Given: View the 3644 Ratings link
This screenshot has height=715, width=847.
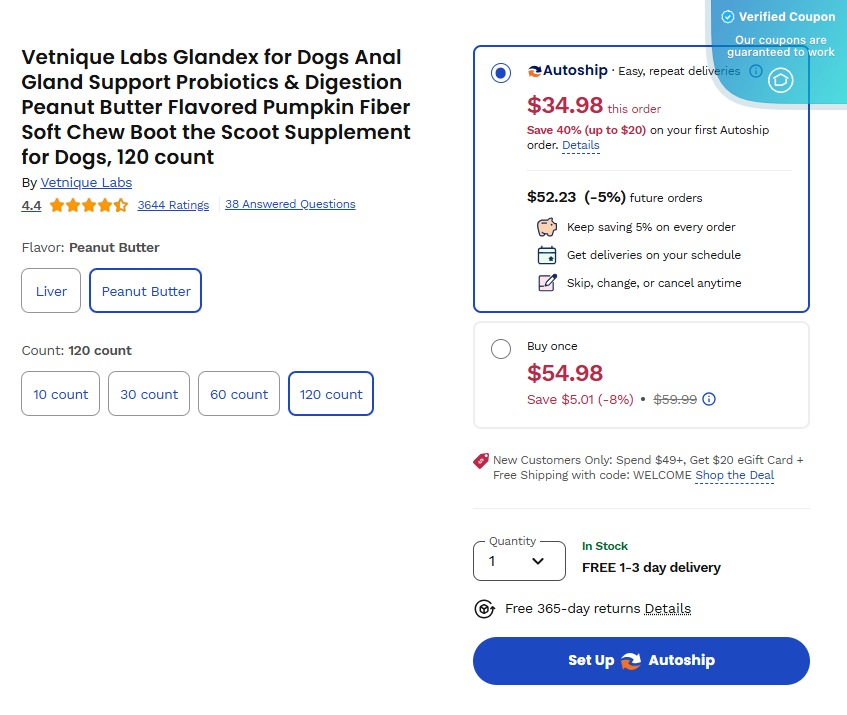Looking at the screenshot, I should coord(173,204).
